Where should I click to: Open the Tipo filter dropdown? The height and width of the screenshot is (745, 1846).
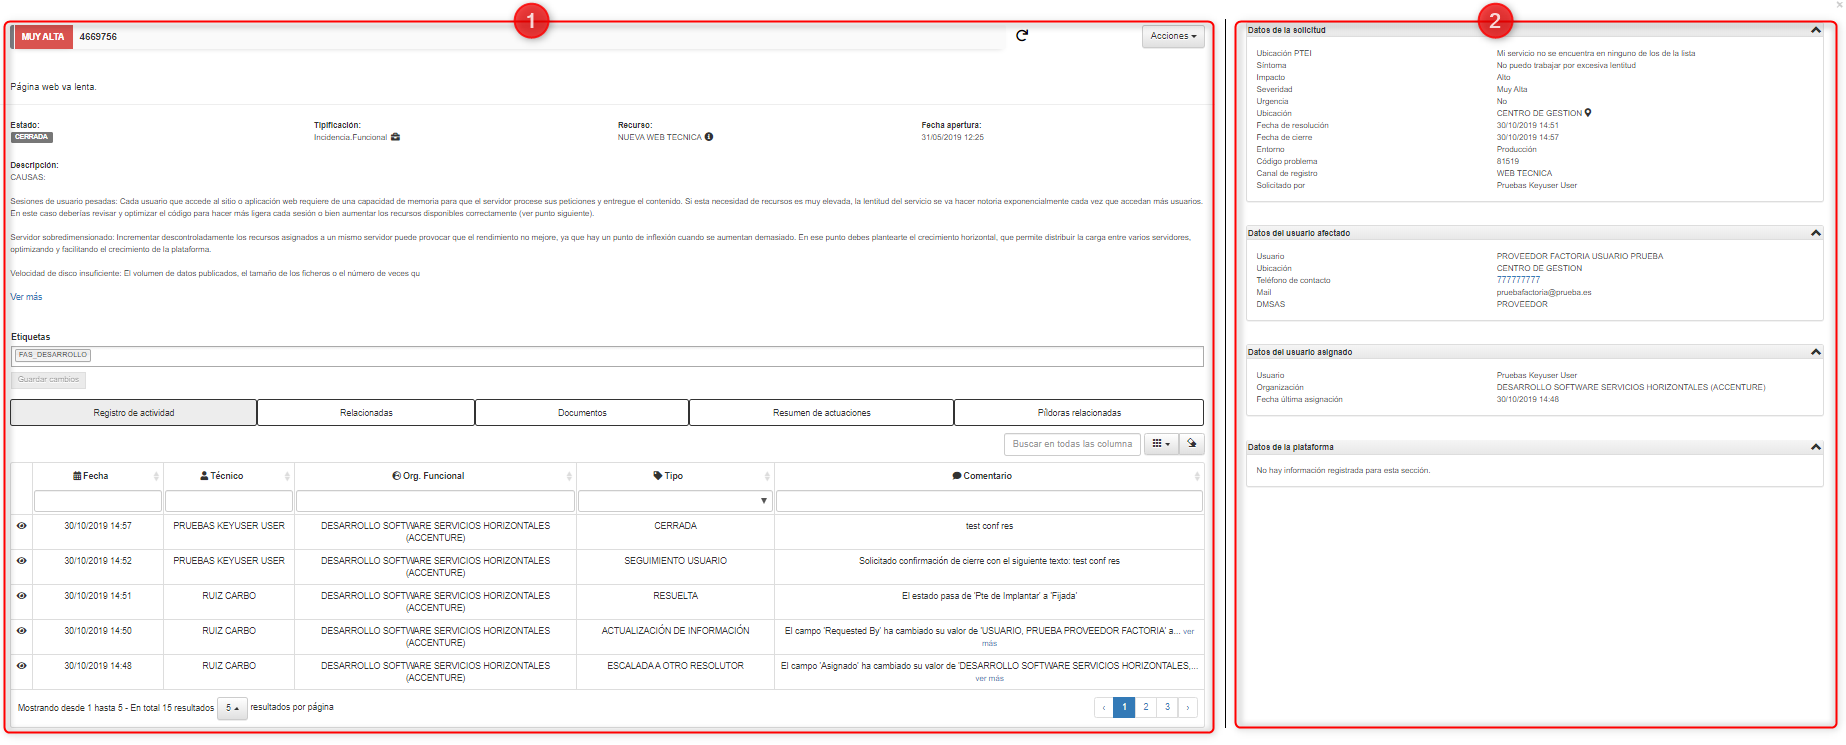click(x=675, y=501)
